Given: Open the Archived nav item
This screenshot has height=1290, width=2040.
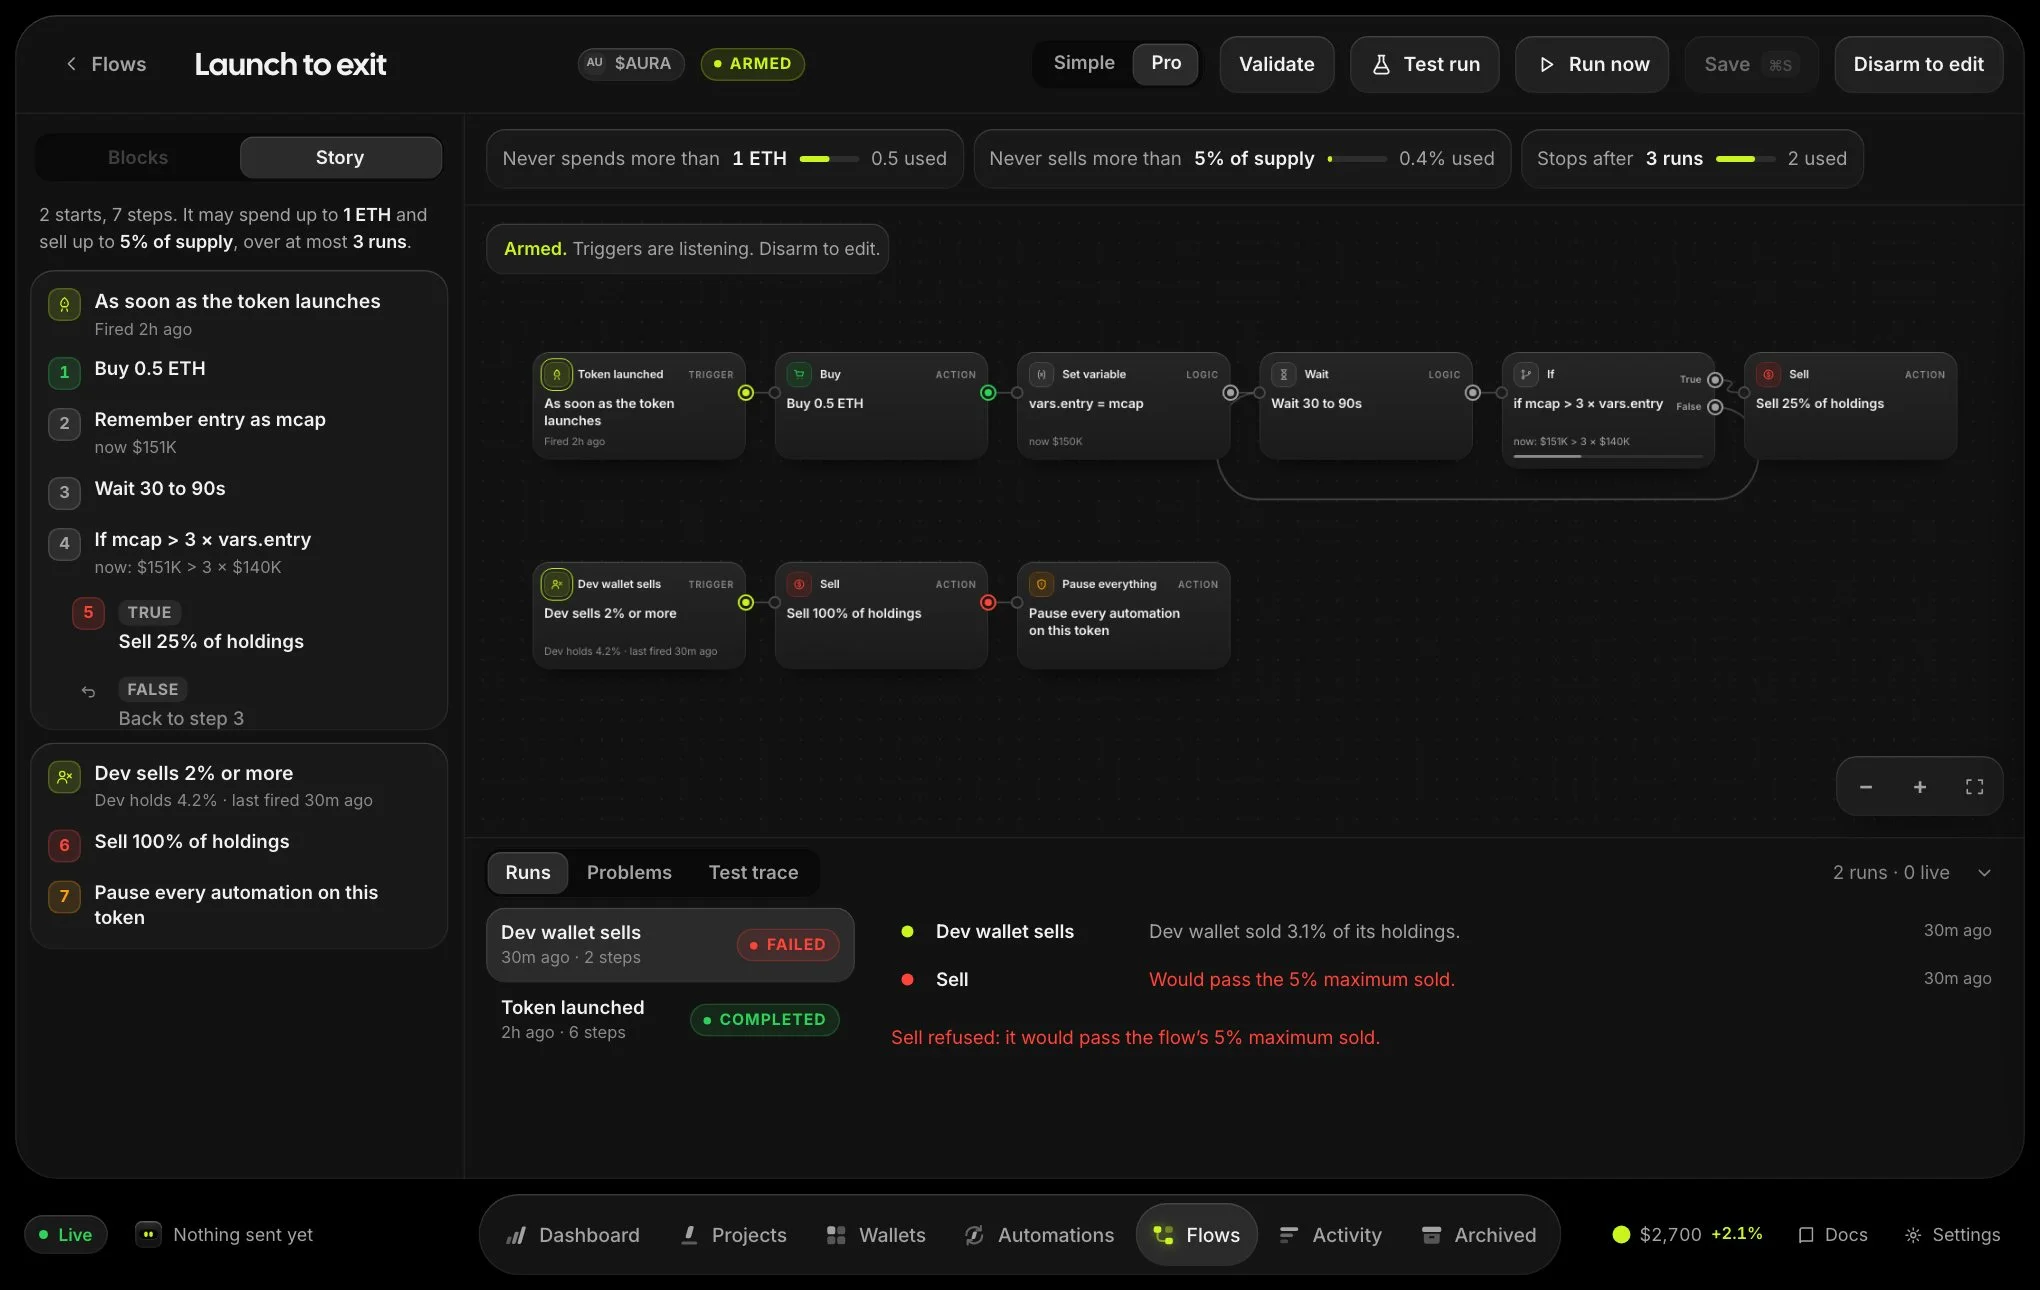Looking at the screenshot, I should click(1479, 1235).
